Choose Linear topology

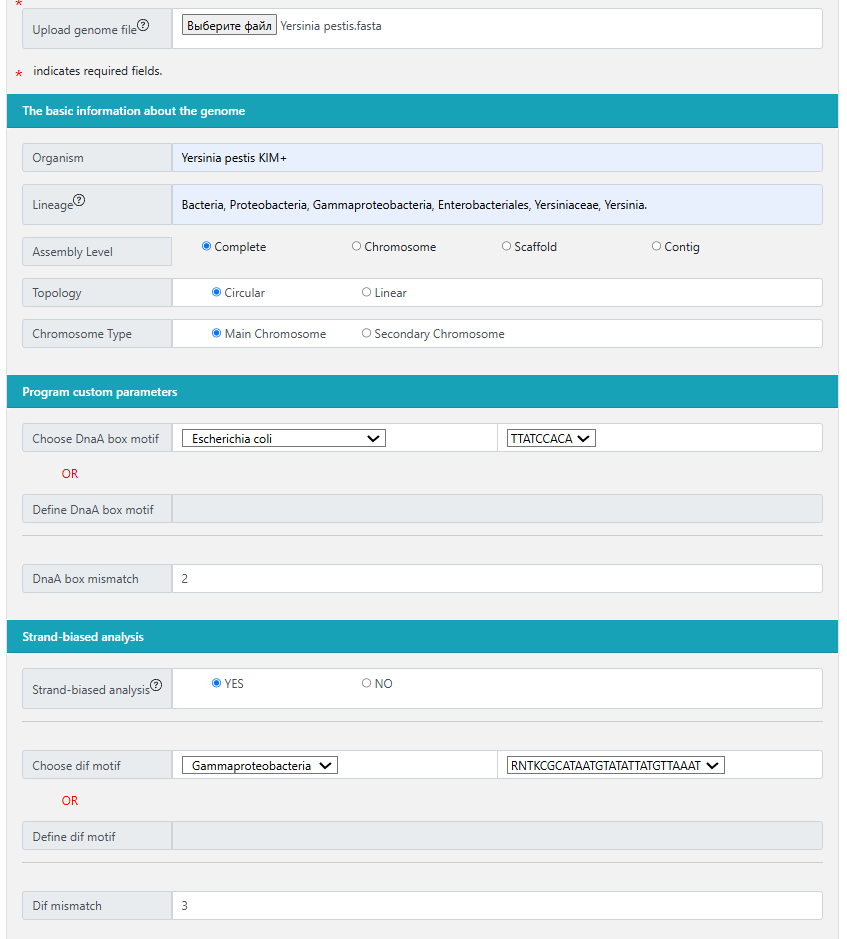(x=367, y=292)
